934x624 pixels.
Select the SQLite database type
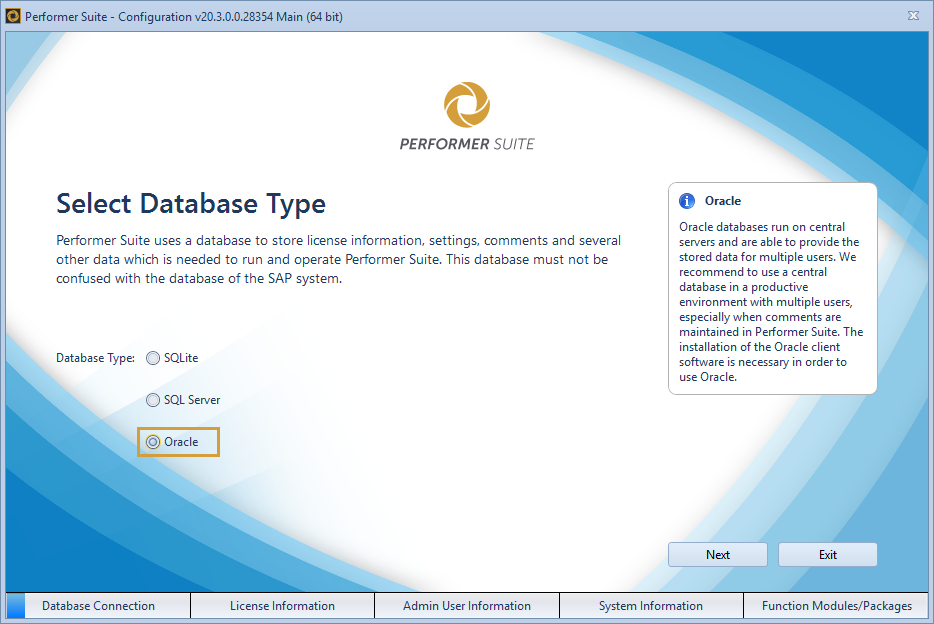tap(152, 357)
